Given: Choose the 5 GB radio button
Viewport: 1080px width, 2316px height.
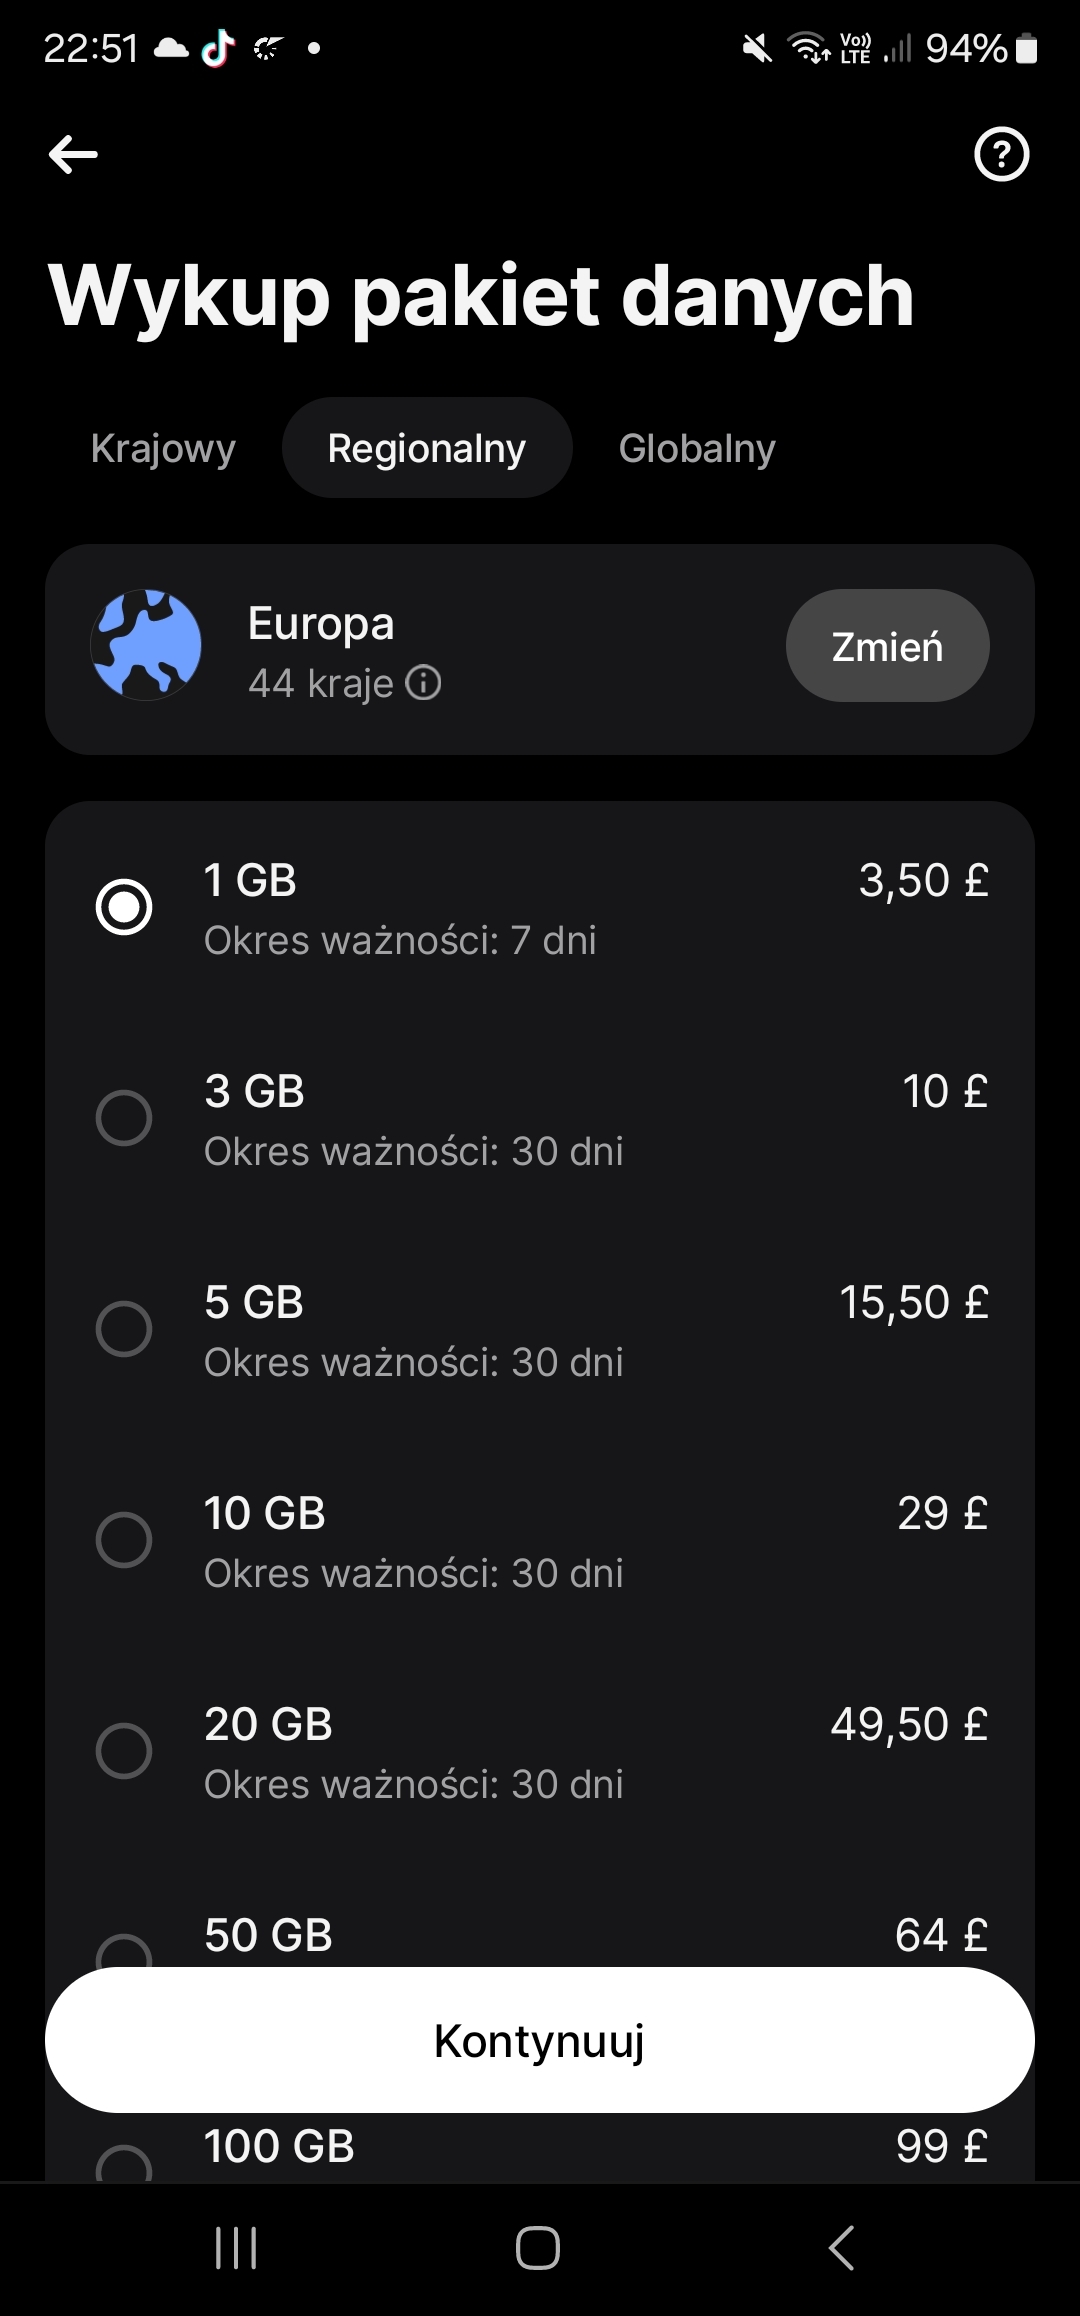Looking at the screenshot, I should point(124,1329).
